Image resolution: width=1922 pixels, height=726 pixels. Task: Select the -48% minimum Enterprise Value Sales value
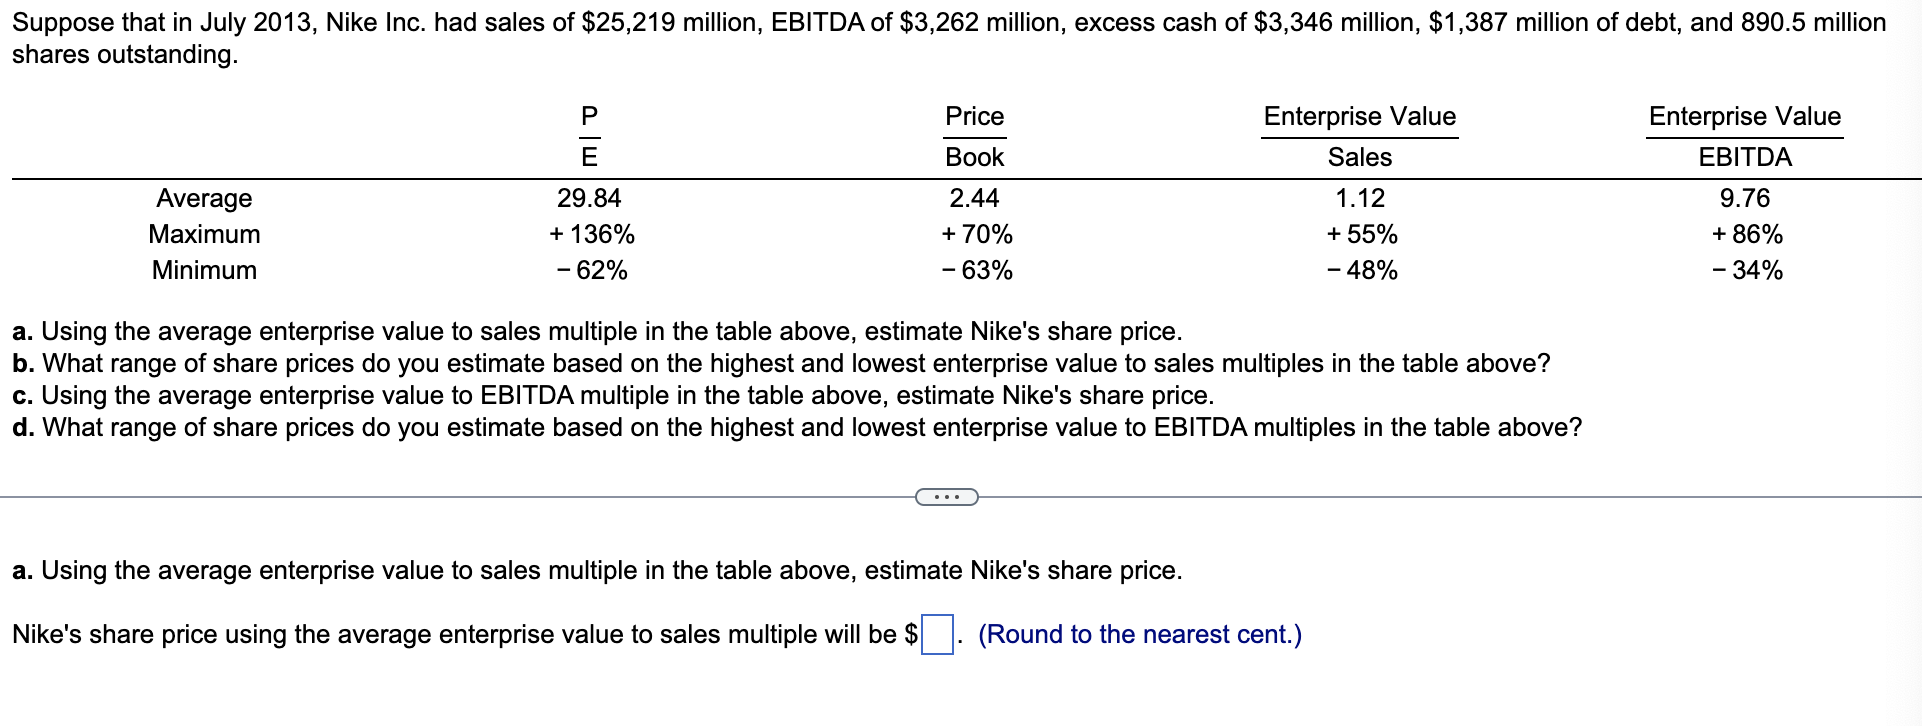[1361, 271]
